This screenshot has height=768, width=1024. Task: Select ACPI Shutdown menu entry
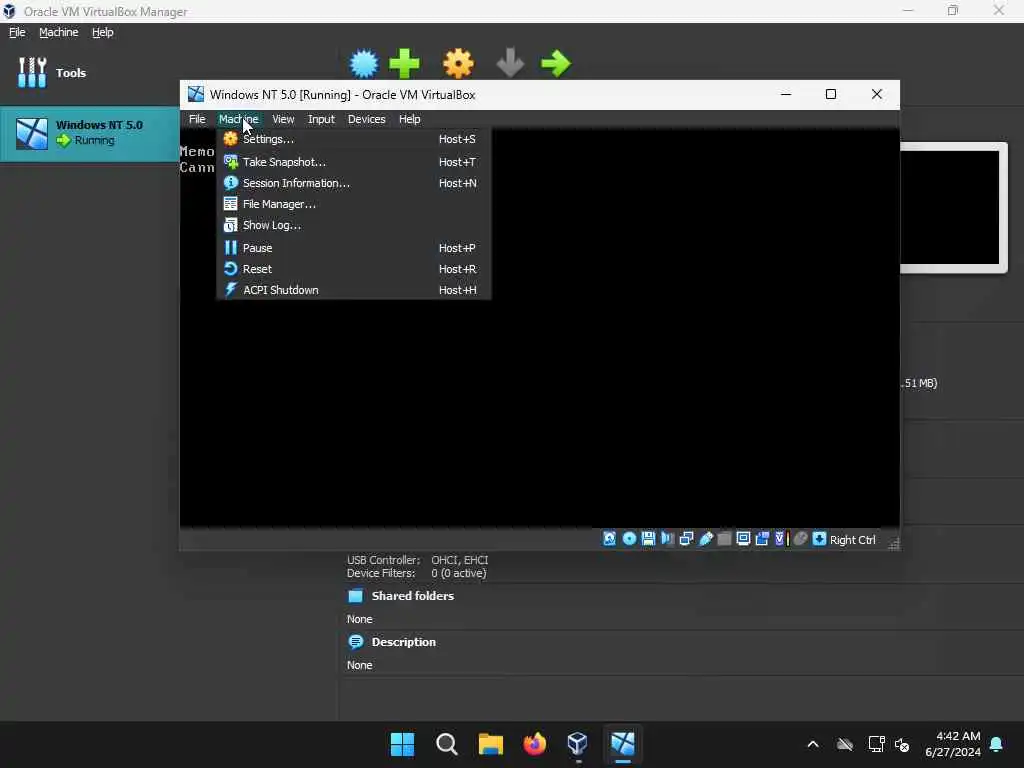[x=353, y=290]
